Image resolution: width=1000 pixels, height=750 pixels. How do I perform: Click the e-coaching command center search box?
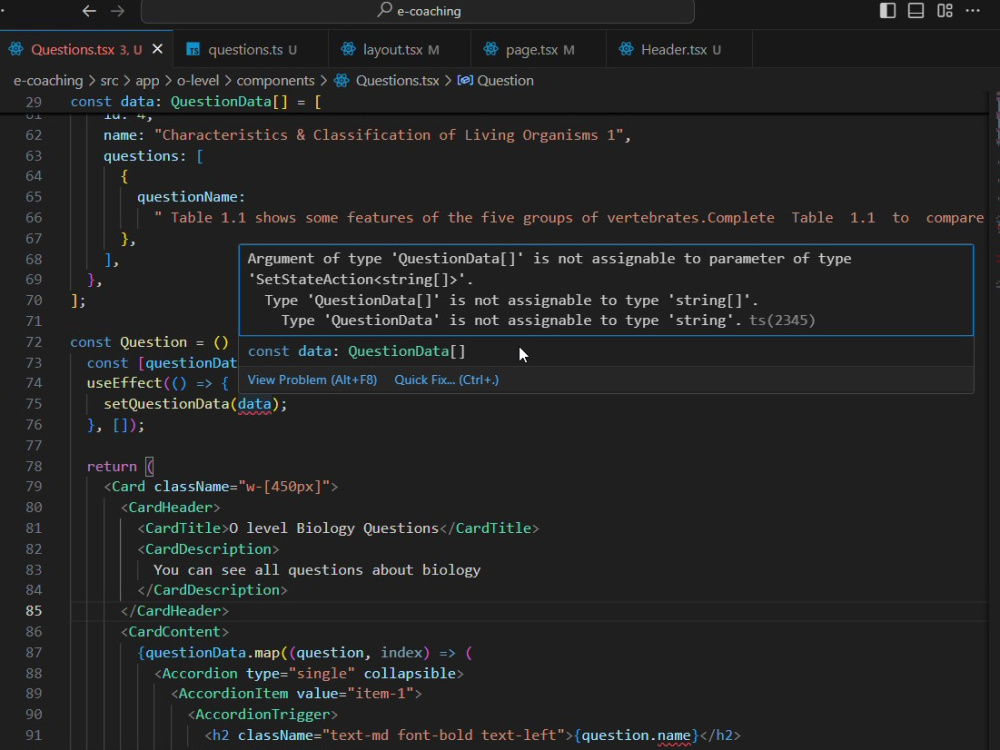[x=418, y=11]
